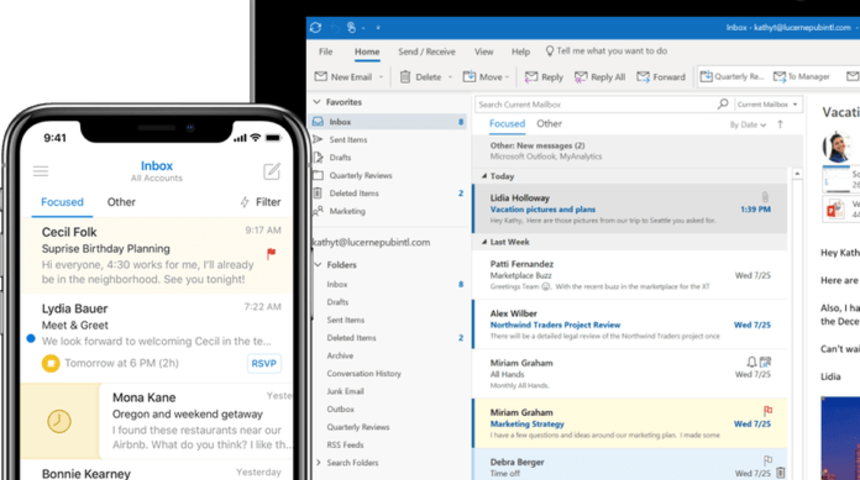
Task: Select the Focused tab in desktop Outlook
Action: coord(507,124)
